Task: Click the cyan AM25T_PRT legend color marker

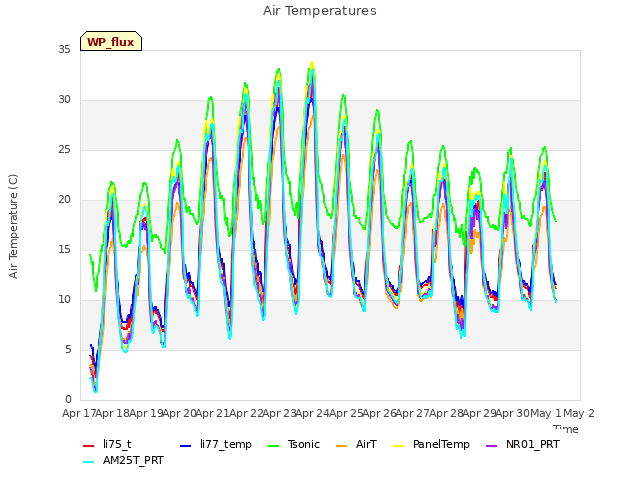Action: 89,462
